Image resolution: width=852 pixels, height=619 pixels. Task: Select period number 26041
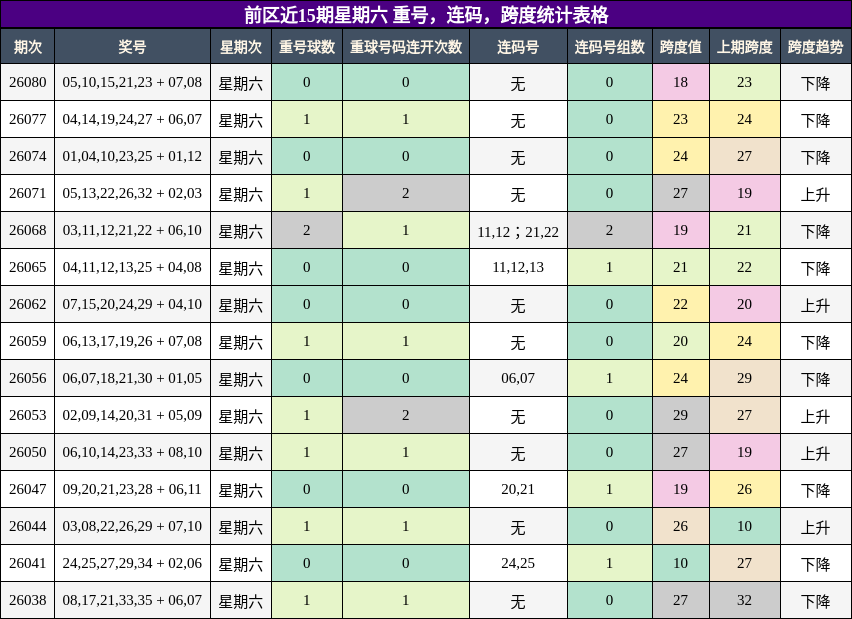(28, 562)
